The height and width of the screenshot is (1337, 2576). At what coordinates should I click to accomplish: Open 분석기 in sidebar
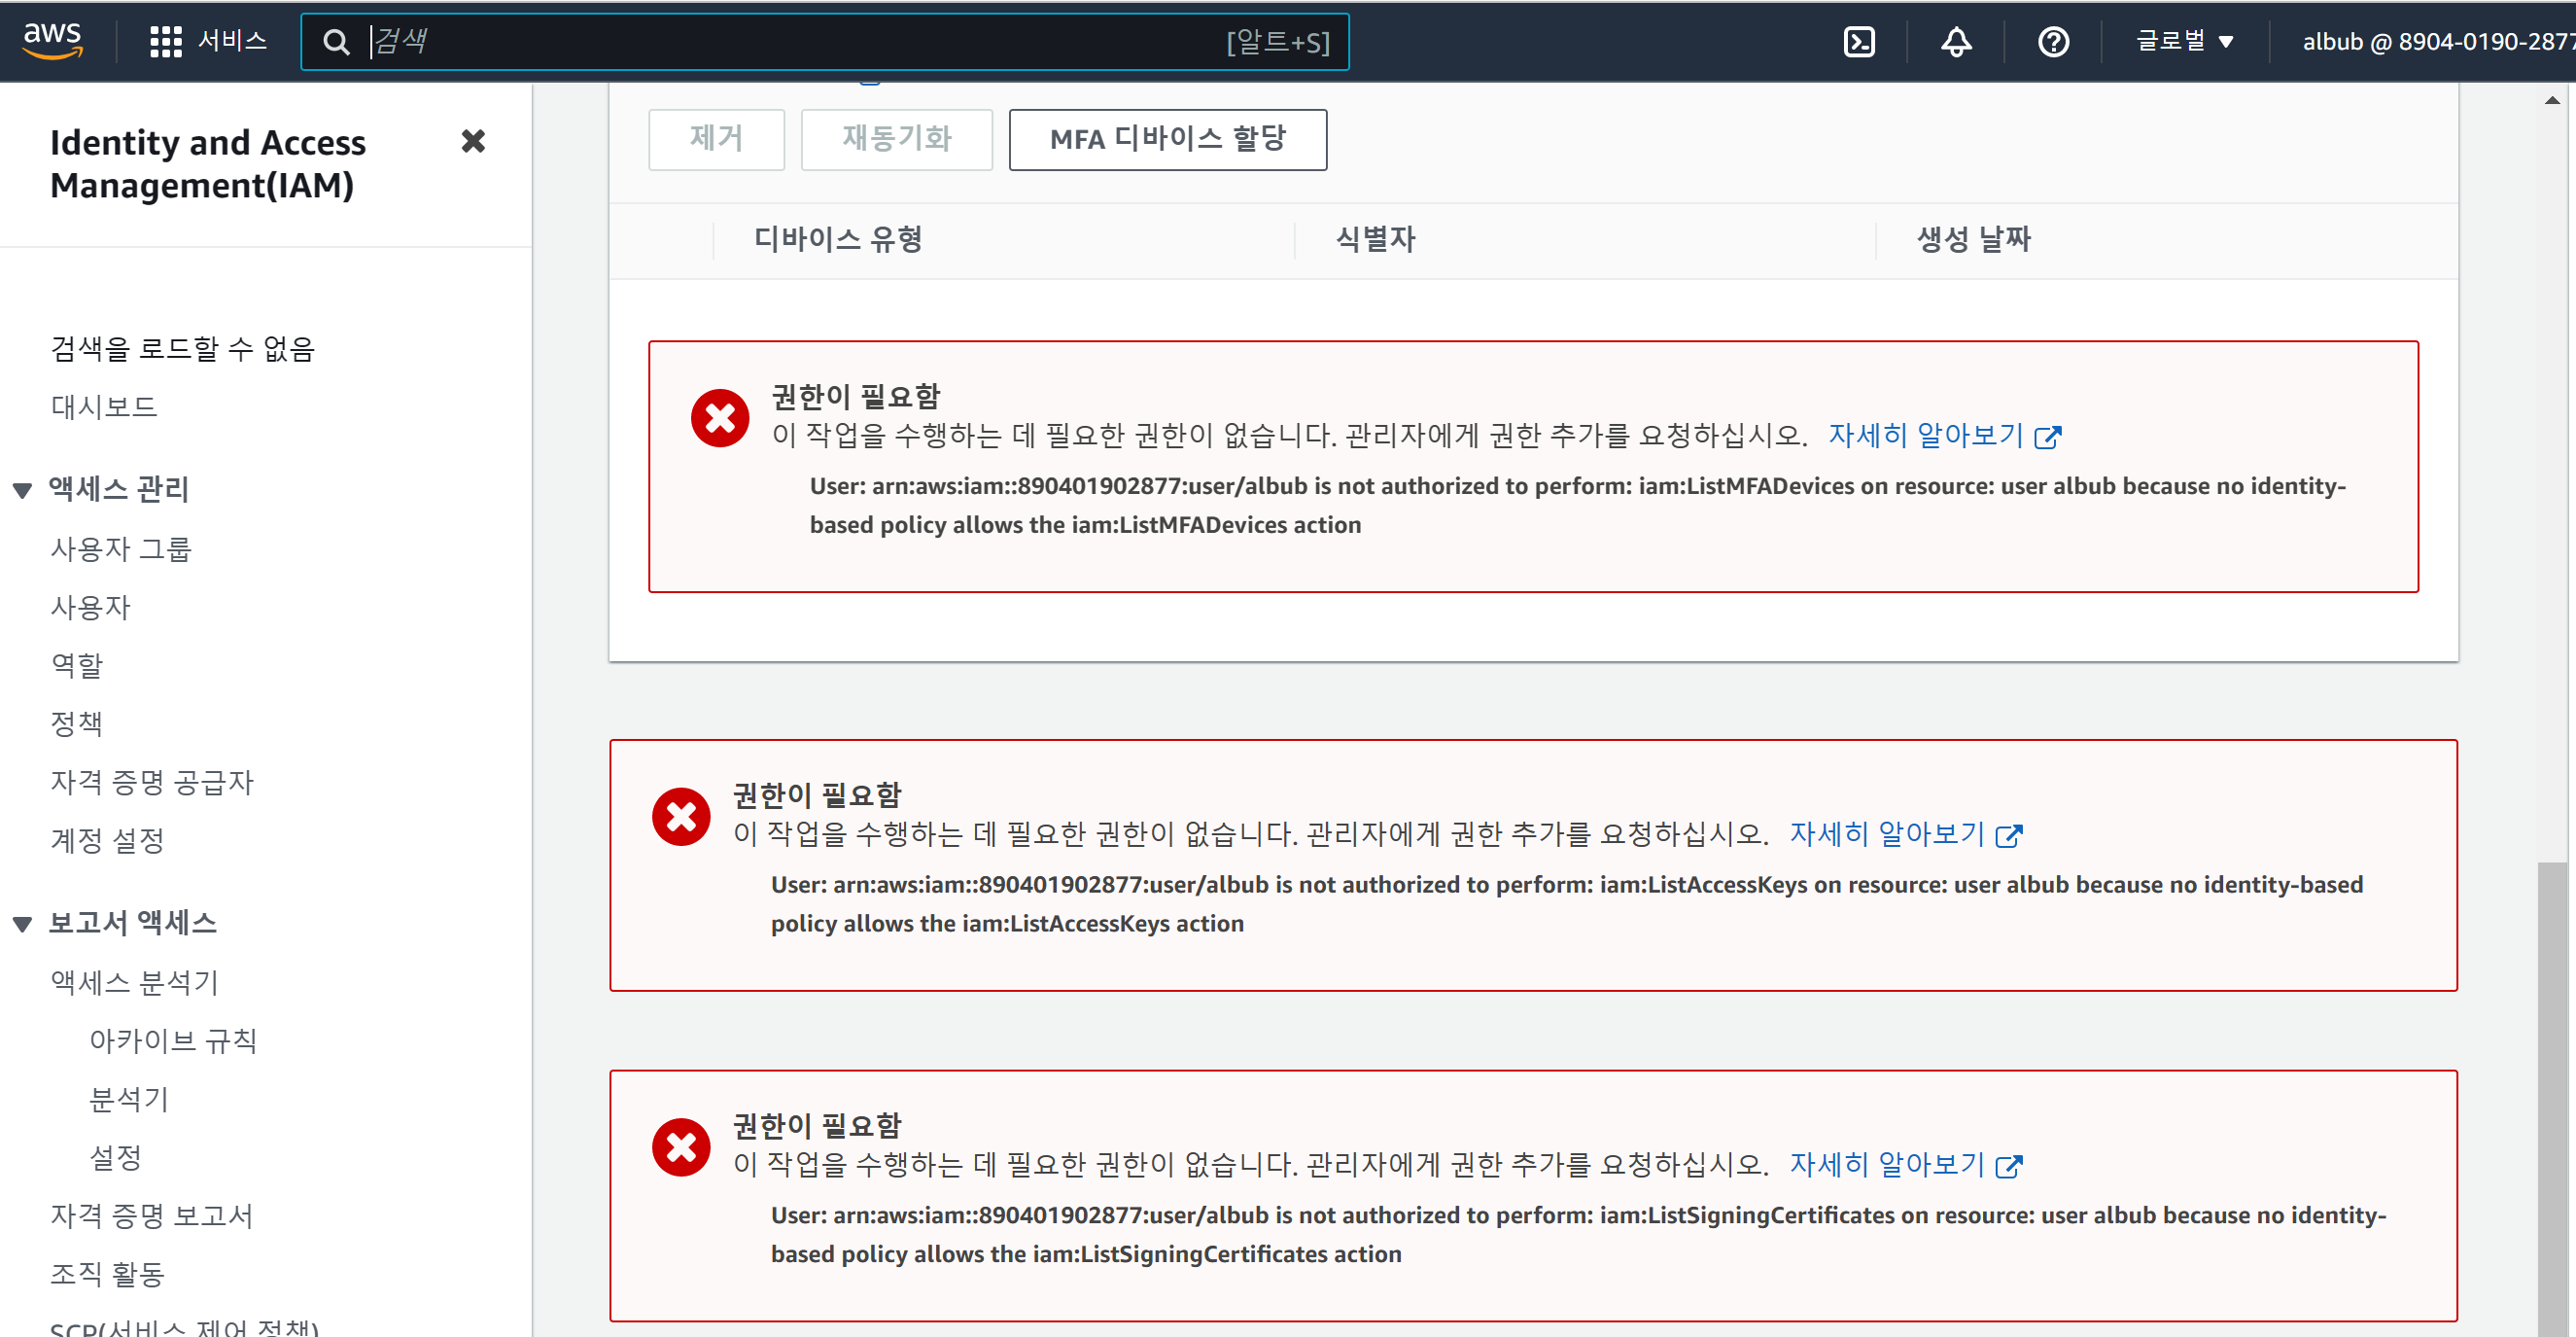click(129, 1099)
